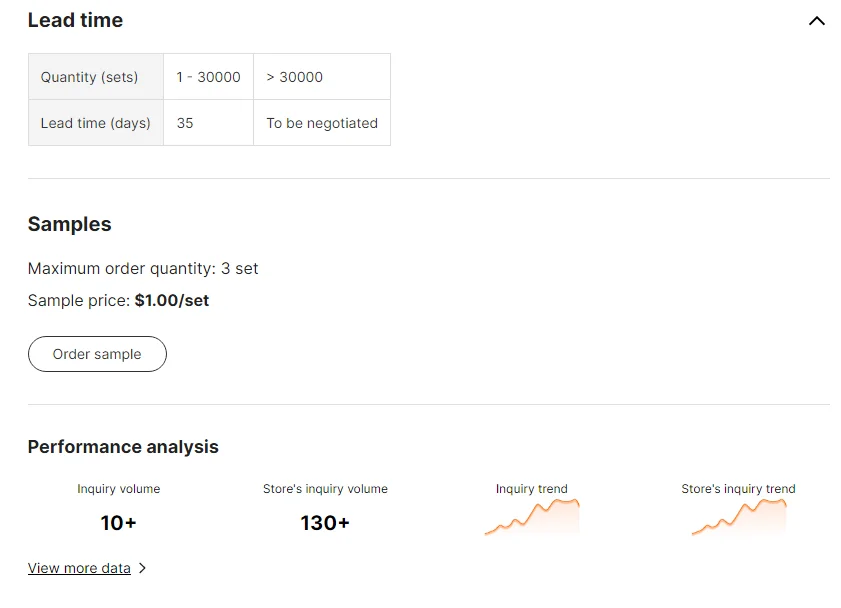Click the 1 - 30000 quantity cell
This screenshot has width=841, height=608.
coord(208,77)
